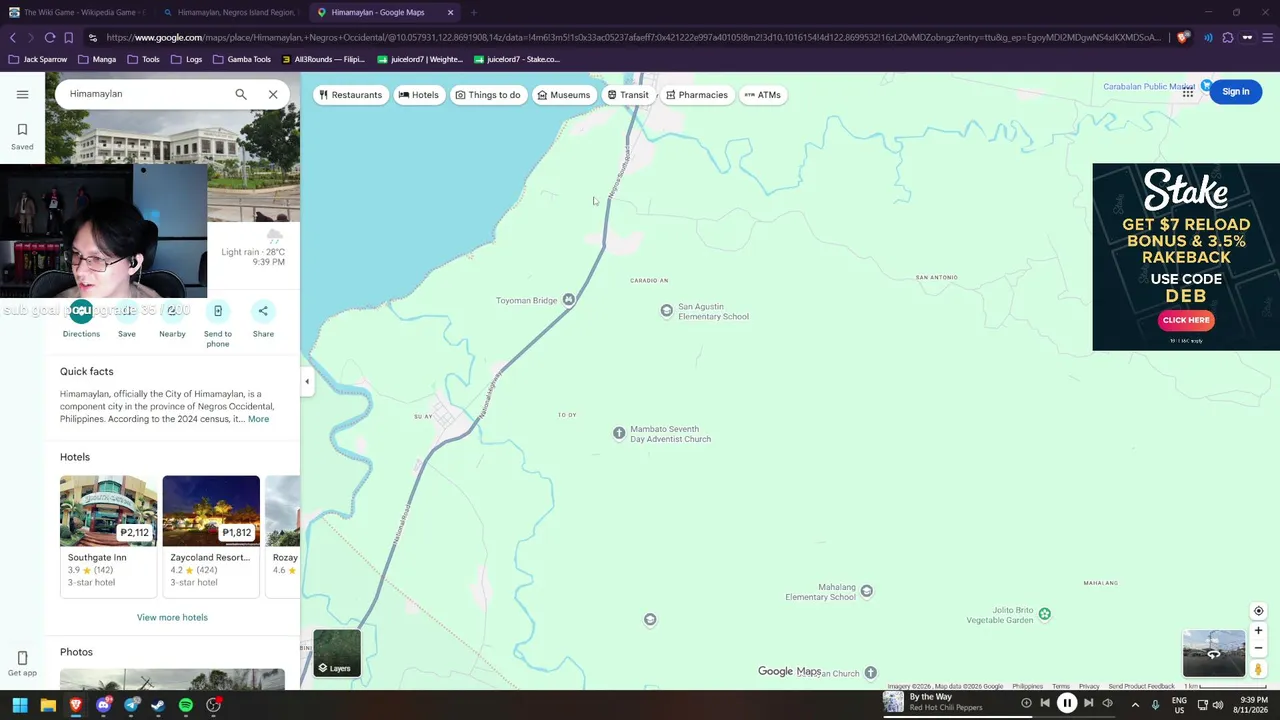1280x720 pixels.
Task: Show your location on map
Action: [1258, 611]
